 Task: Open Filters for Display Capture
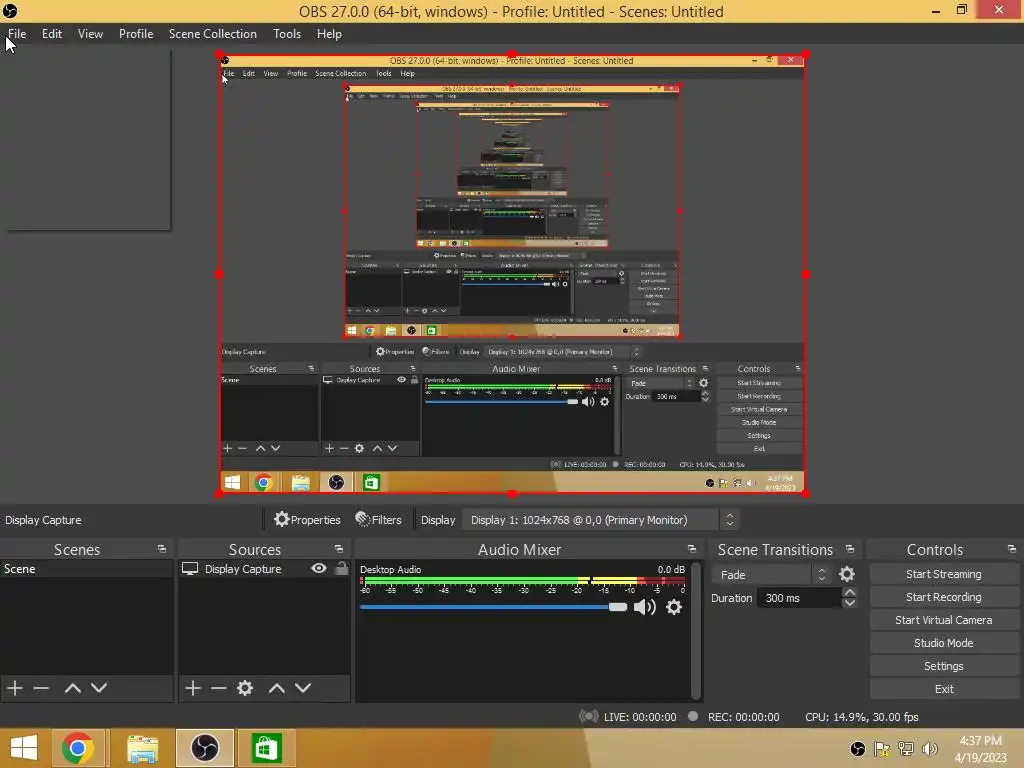(x=378, y=520)
